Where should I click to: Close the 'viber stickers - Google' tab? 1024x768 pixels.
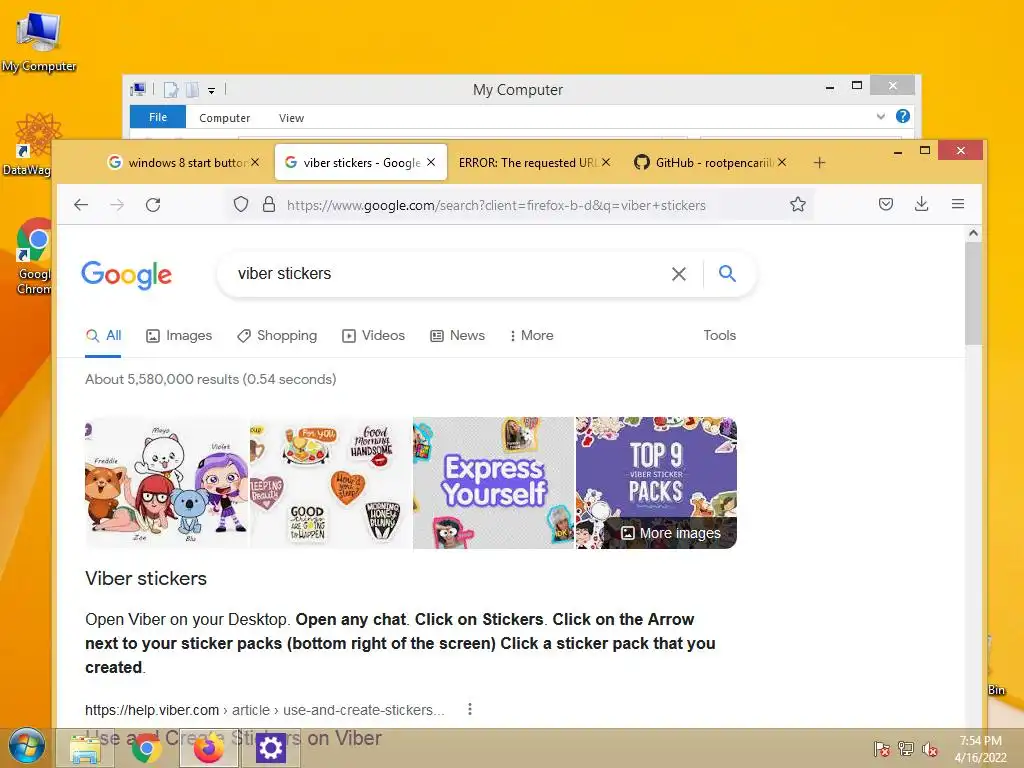431,162
